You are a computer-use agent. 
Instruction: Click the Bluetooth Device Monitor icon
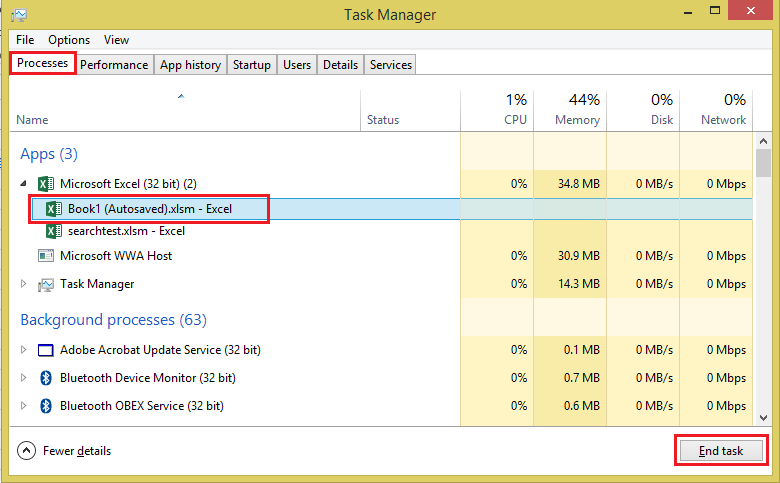[46, 378]
